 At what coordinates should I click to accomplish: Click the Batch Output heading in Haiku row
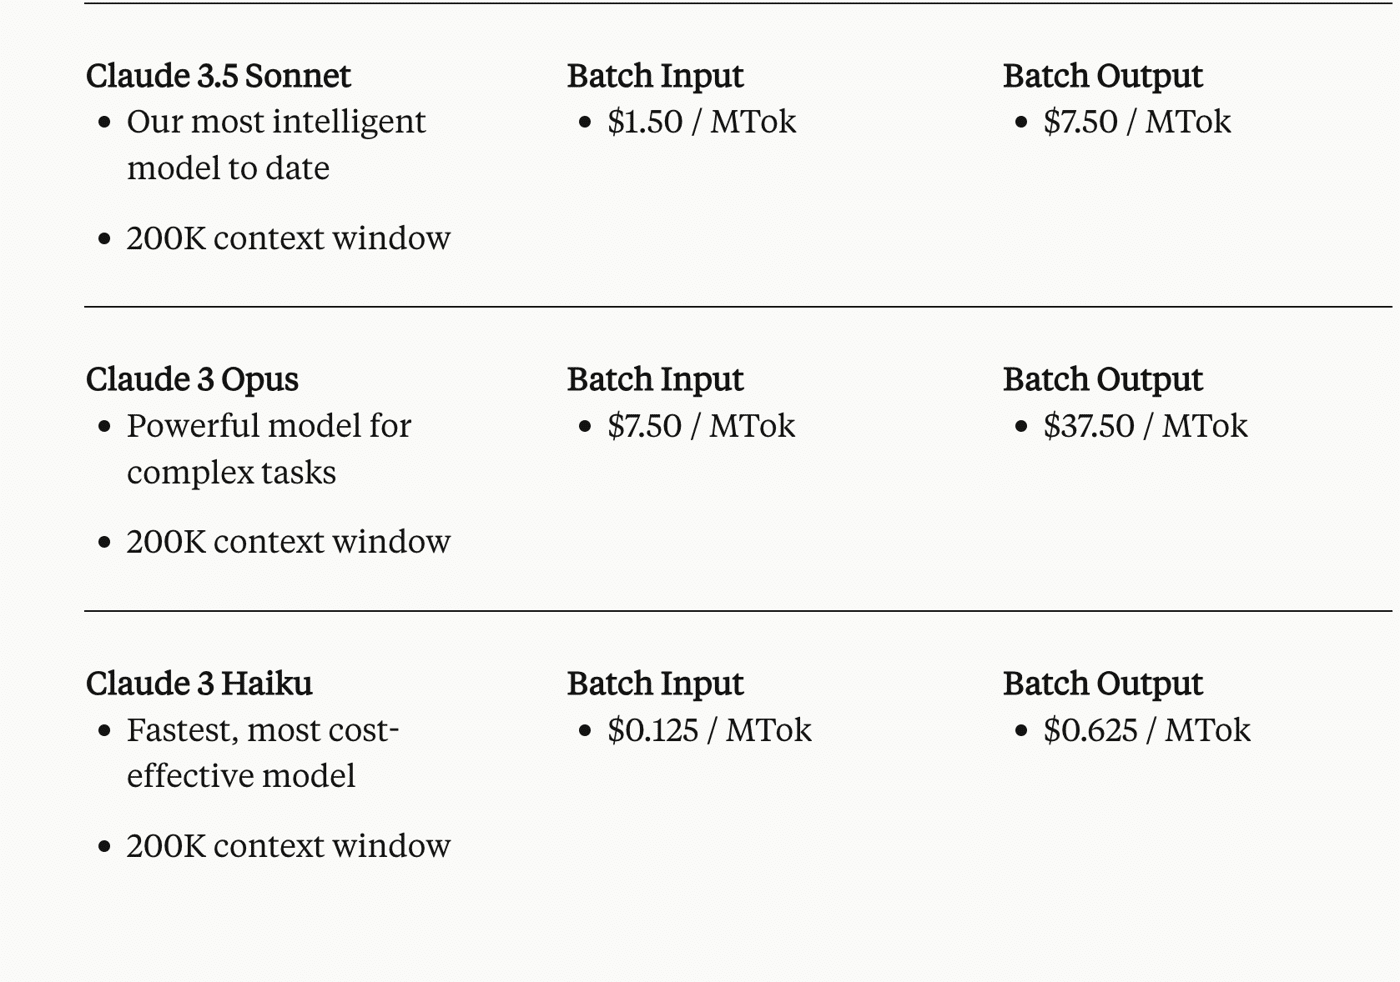pyautogui.click(x=1103, y=685)
